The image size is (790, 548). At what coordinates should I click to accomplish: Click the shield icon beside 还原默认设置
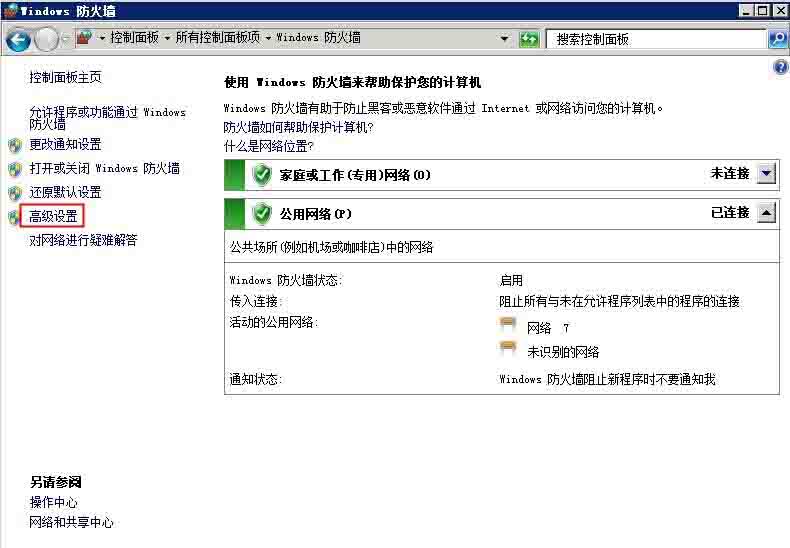(x=15, y=193)
